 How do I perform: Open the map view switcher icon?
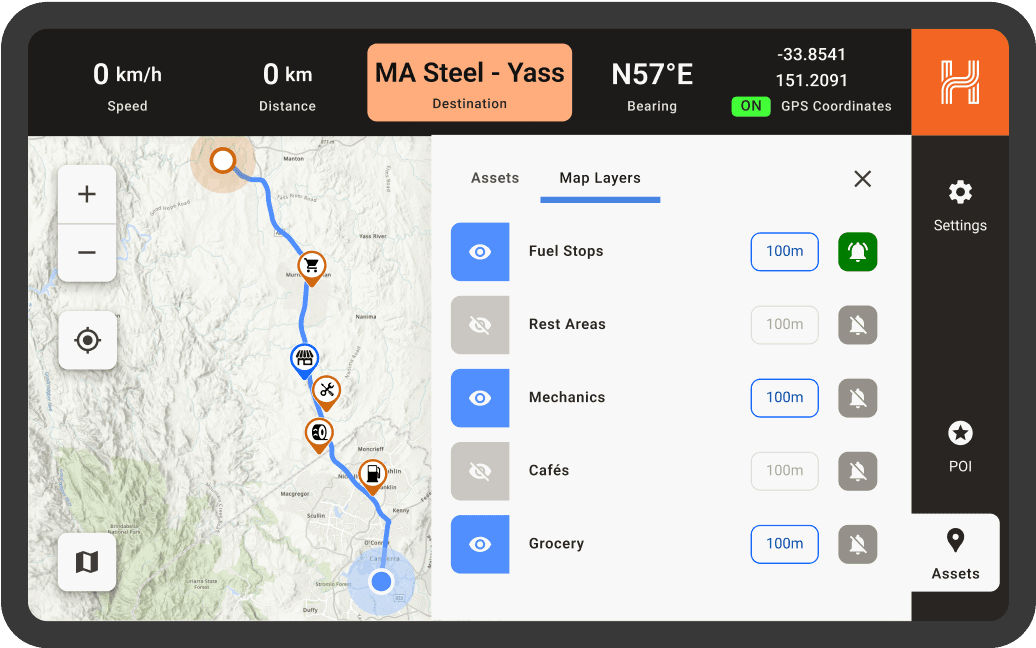click(x=87, y=561)
